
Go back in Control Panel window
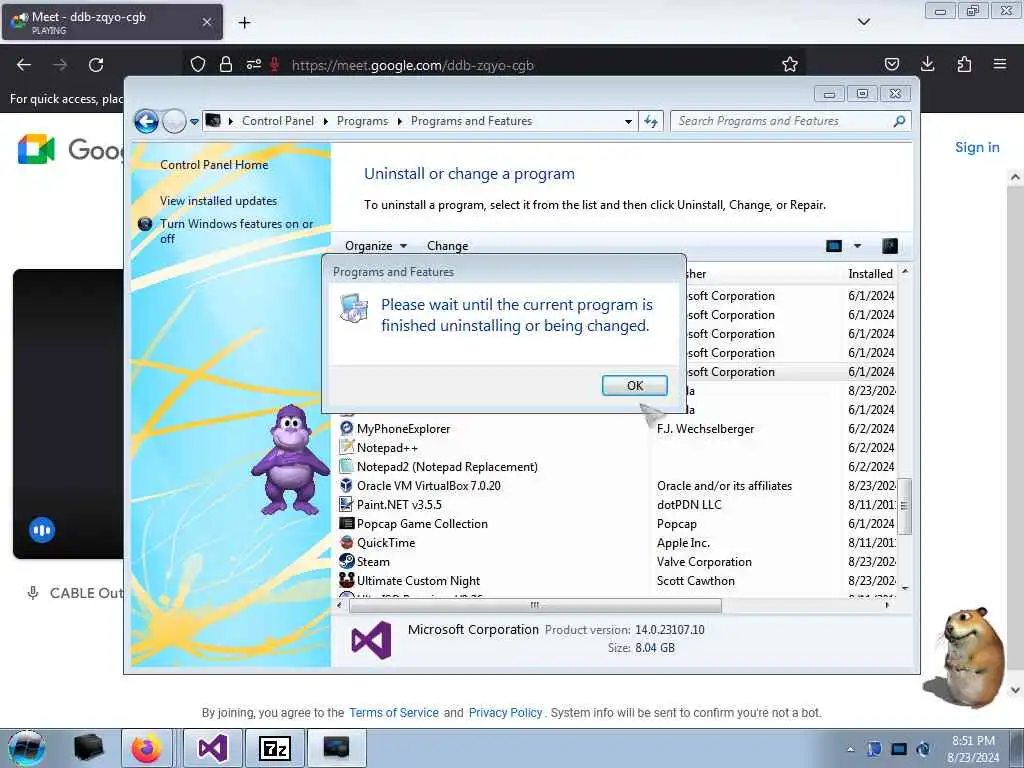coord(146,121)
